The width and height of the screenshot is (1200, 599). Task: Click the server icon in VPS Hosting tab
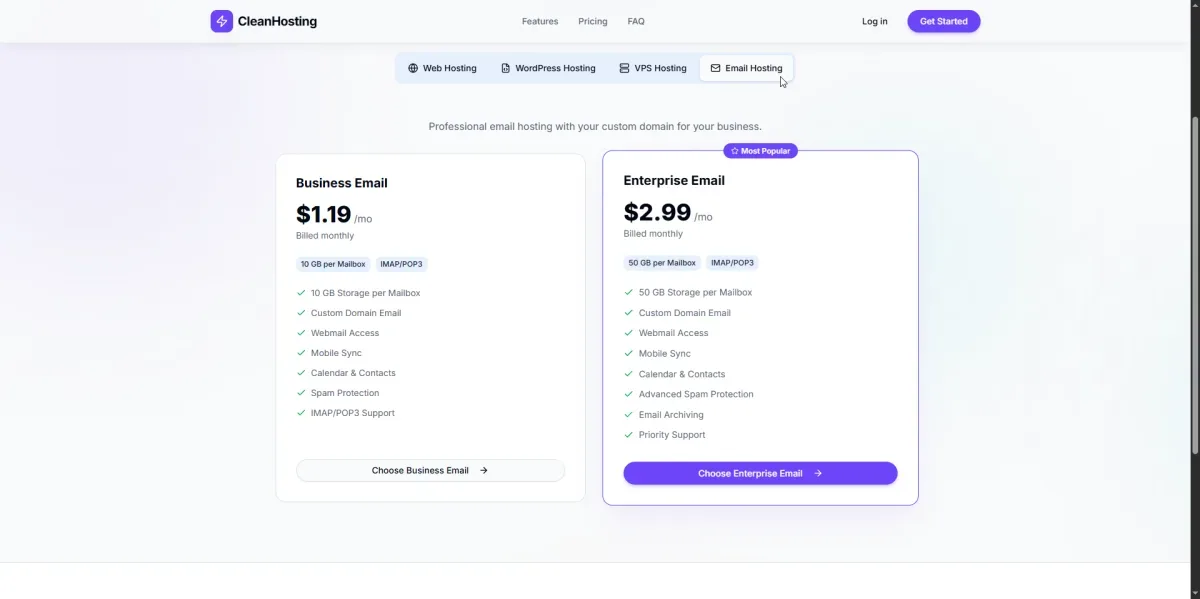click(624, 68)
